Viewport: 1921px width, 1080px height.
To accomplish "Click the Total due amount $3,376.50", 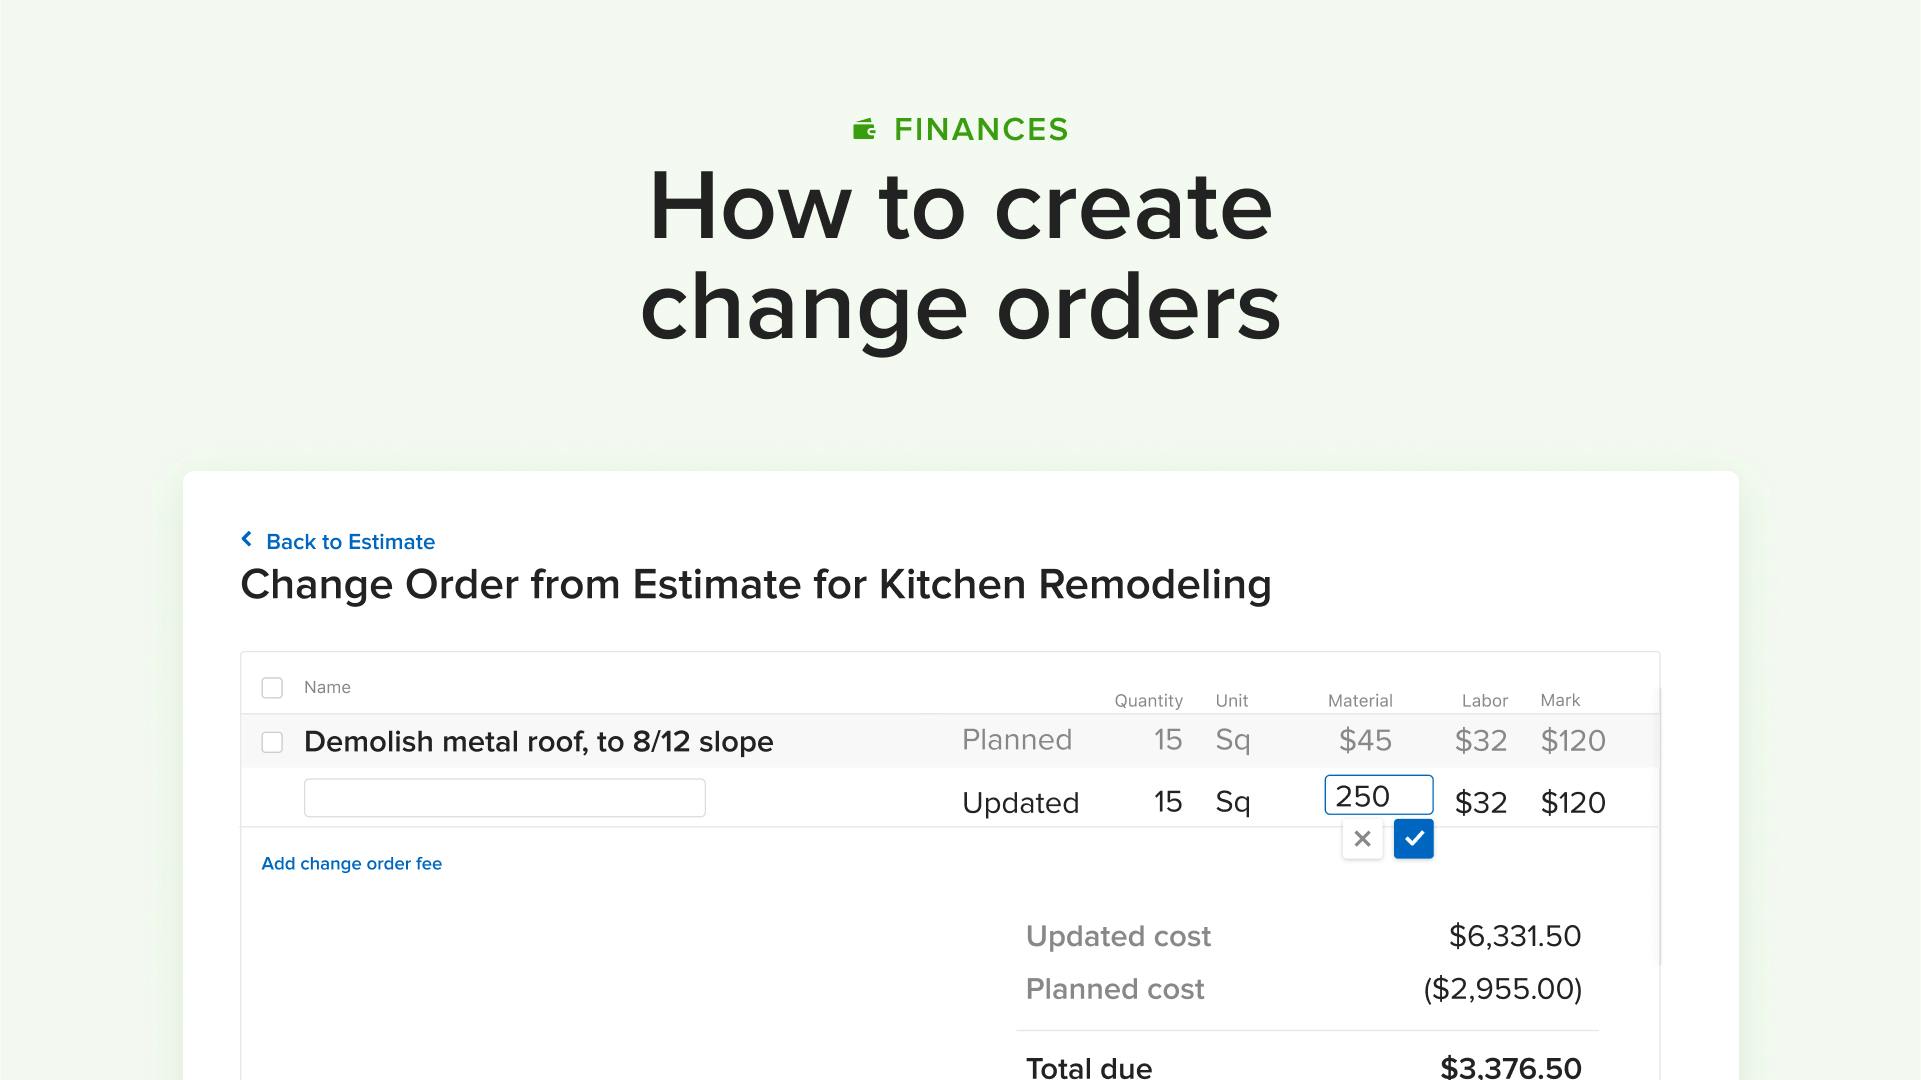I will (x=1510, y=1066).
